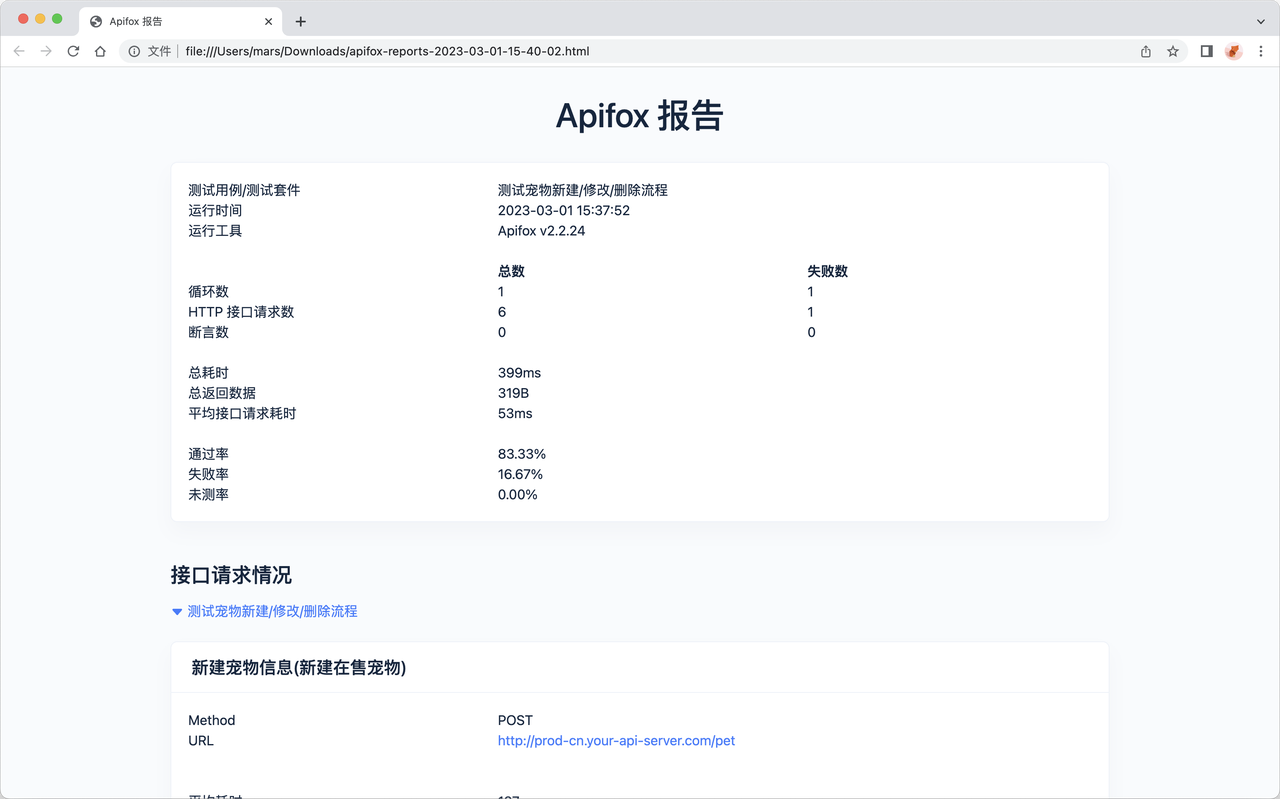
Task: Click the 断言数 row label
Action: [208, 332]
